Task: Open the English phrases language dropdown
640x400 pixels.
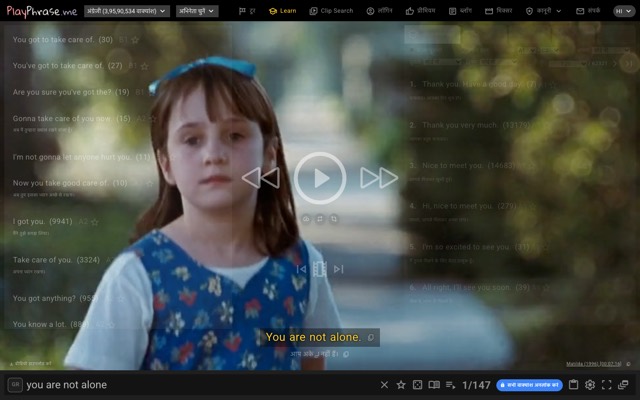Action: coord(127,11)
